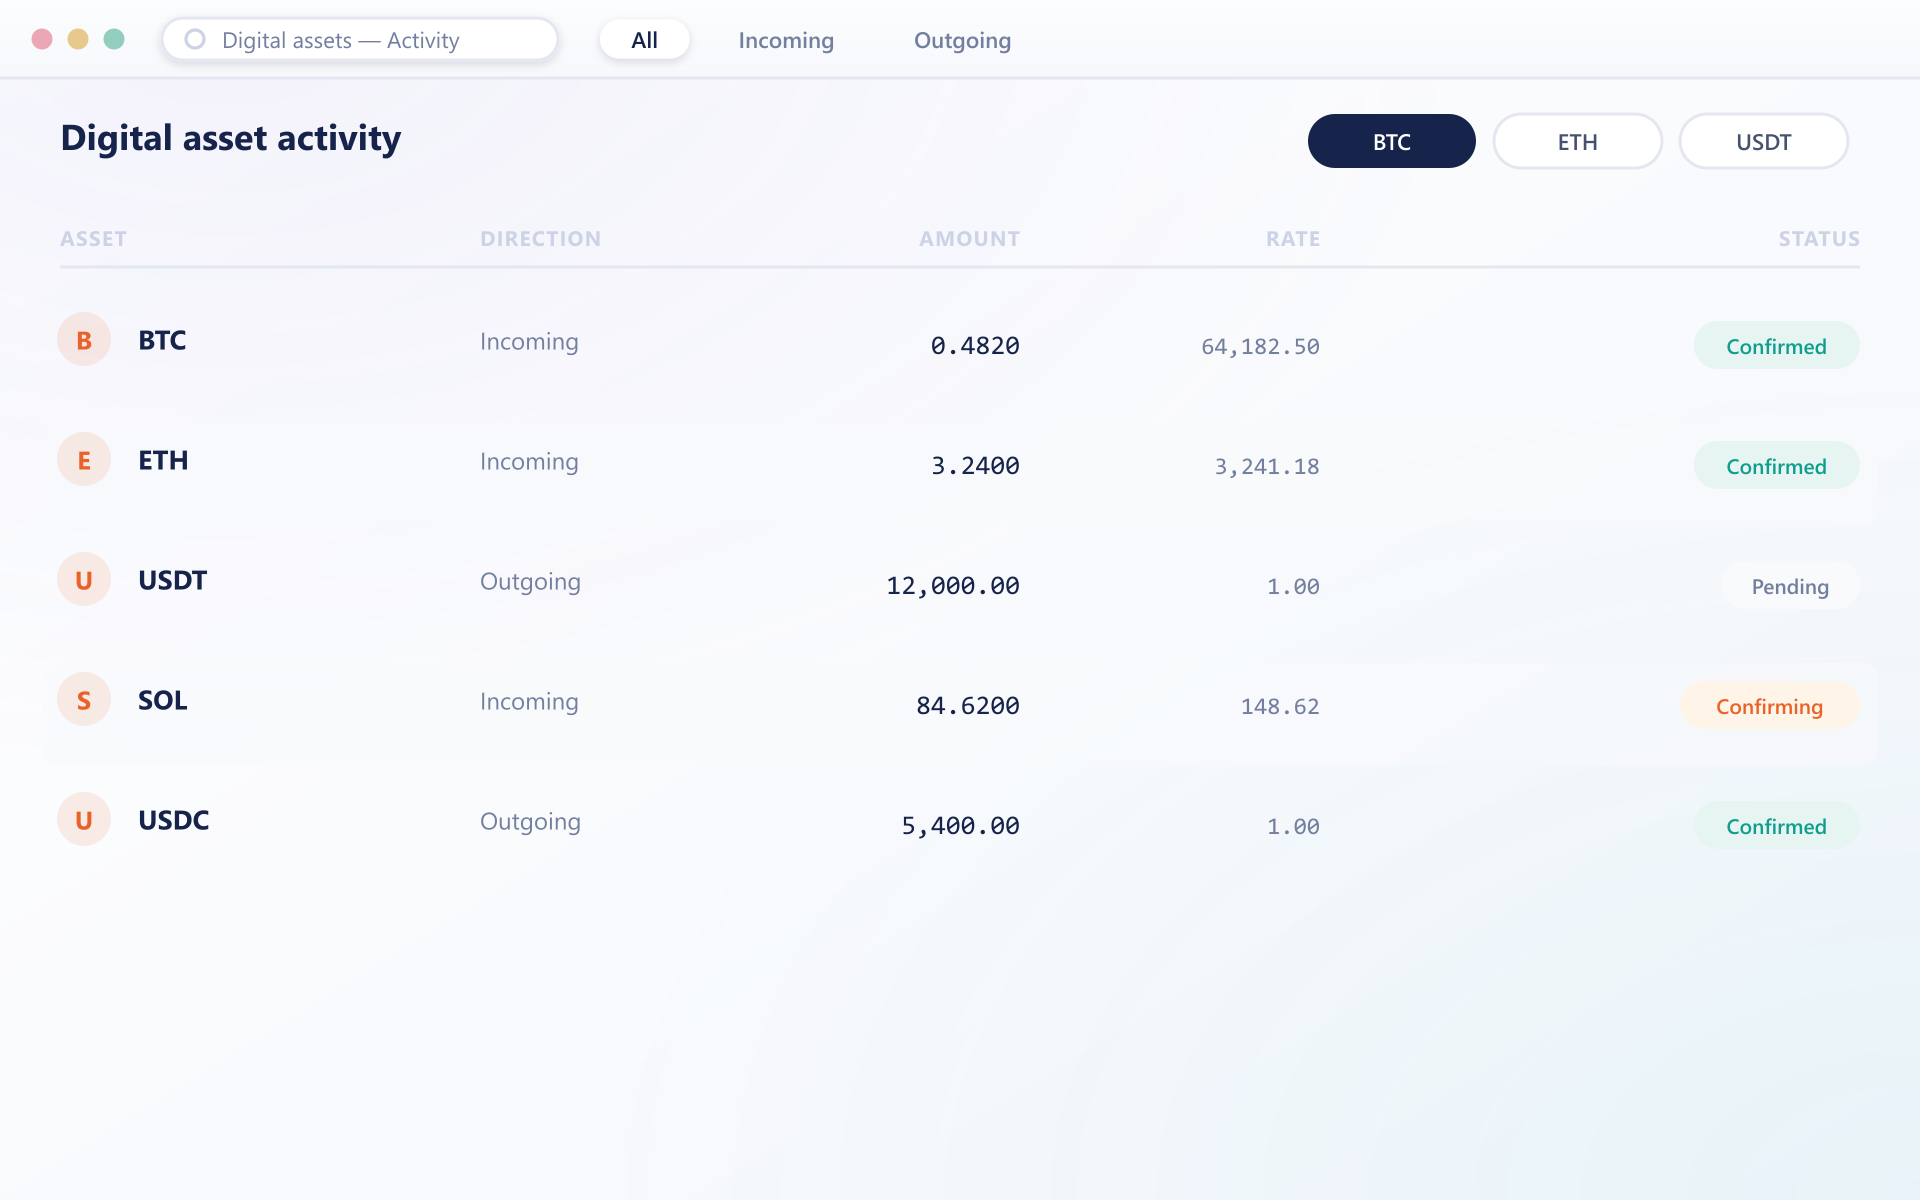This screenshot has height=1200, width=1920.
Task: Click the red close window dot
Action: point(42,39)
